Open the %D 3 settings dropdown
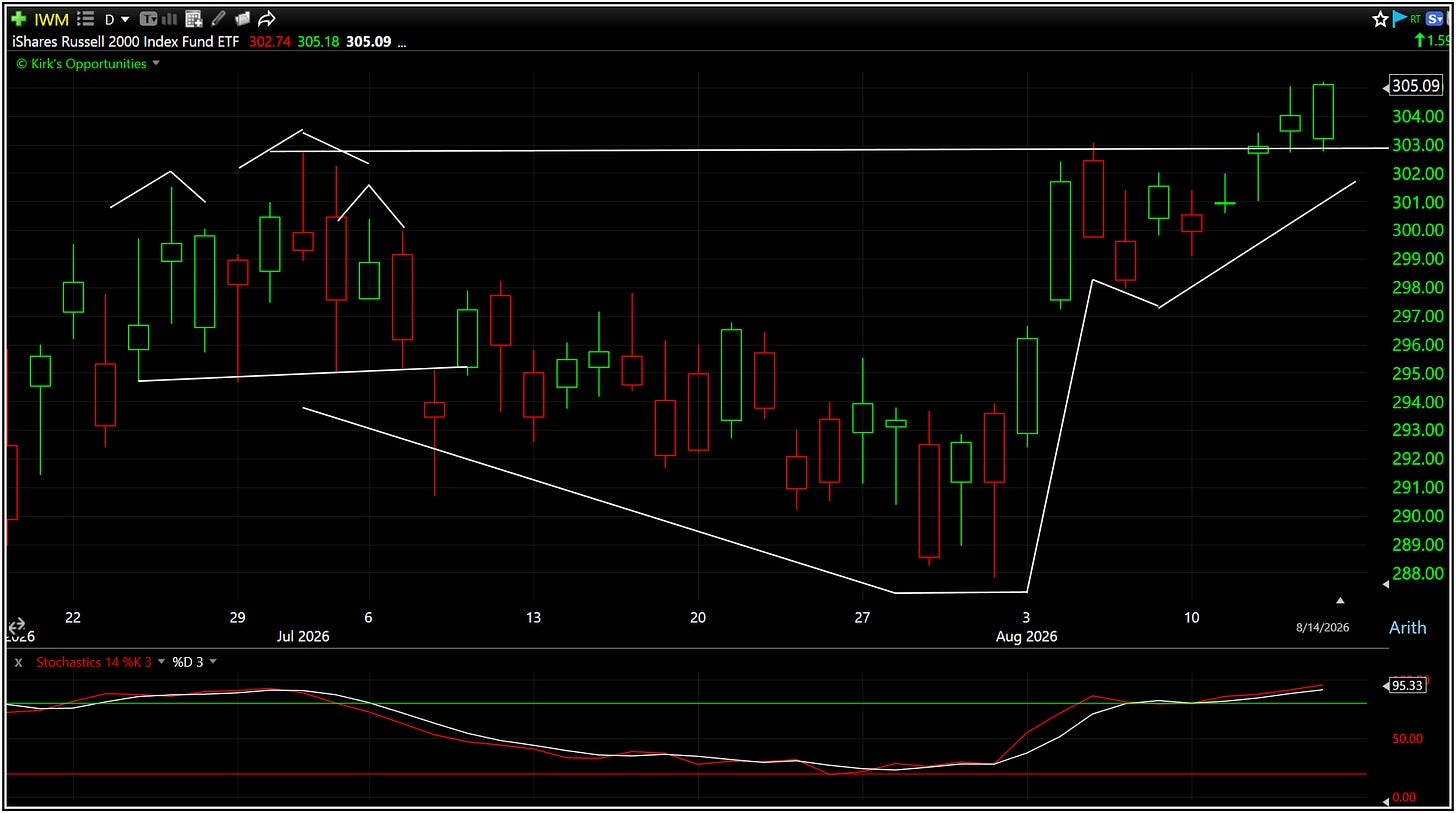 click(212, 662)
